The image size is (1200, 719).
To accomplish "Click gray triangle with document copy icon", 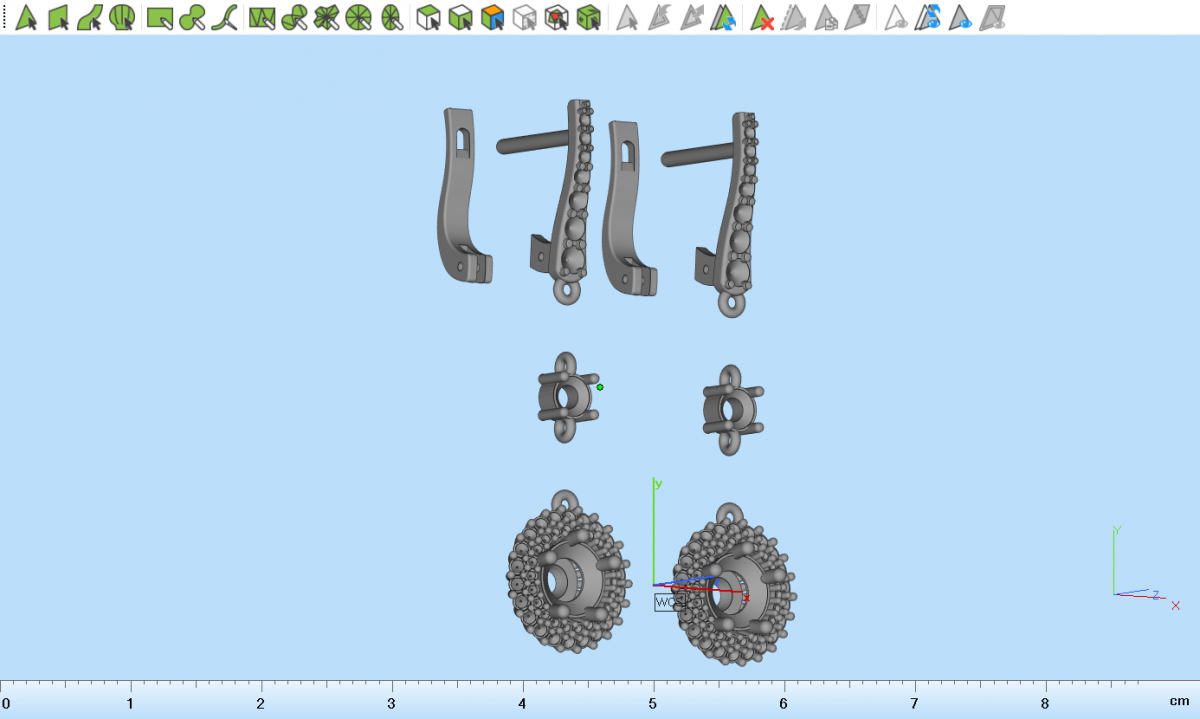I will click(826, 17).
